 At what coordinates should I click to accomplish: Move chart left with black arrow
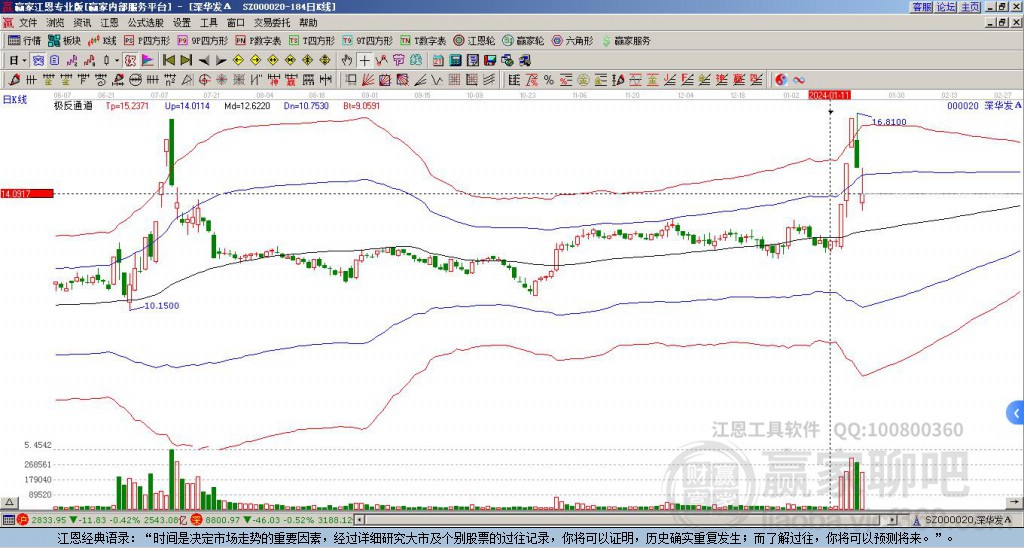[203, 60]
